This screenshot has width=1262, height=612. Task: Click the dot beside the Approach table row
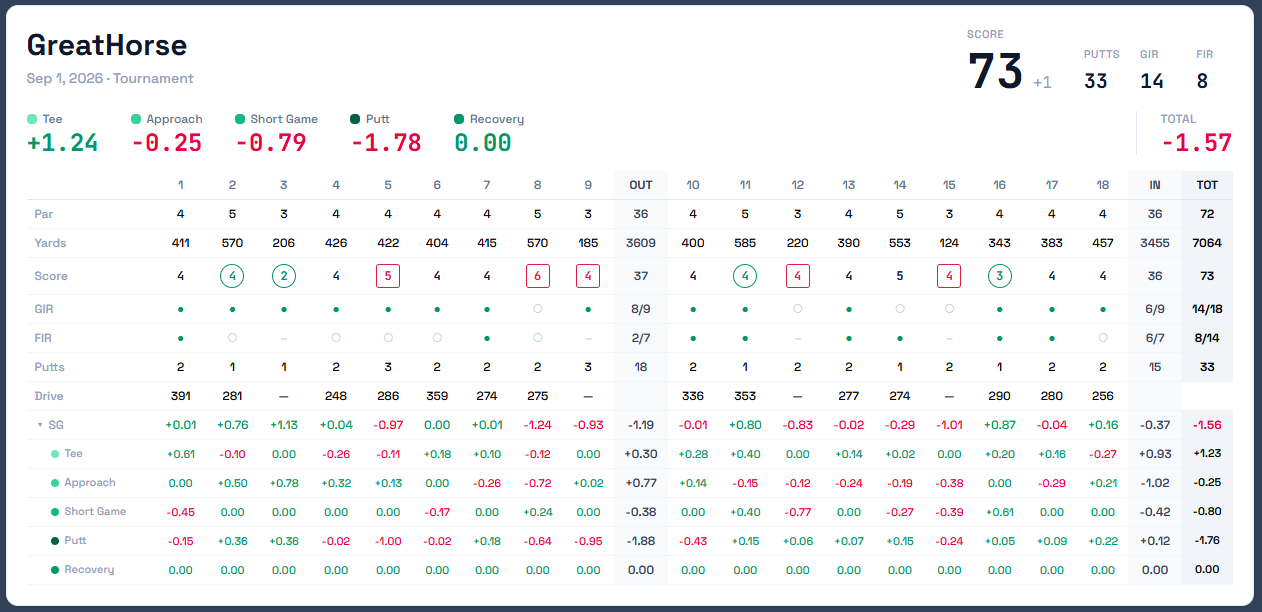[x=55, y=483]
